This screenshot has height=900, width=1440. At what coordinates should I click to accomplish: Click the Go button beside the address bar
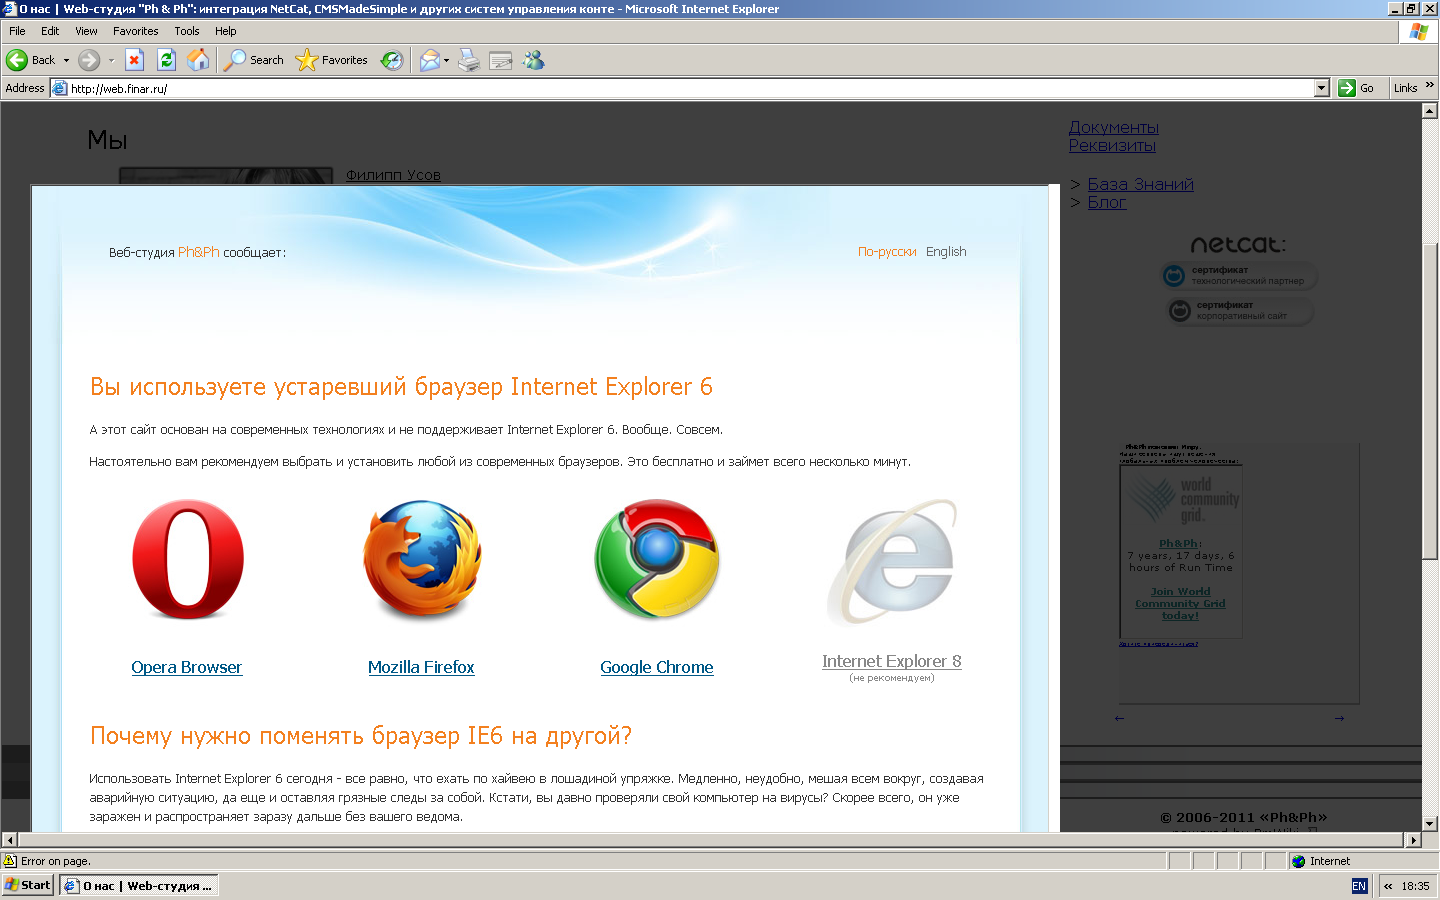point(1357,88)
